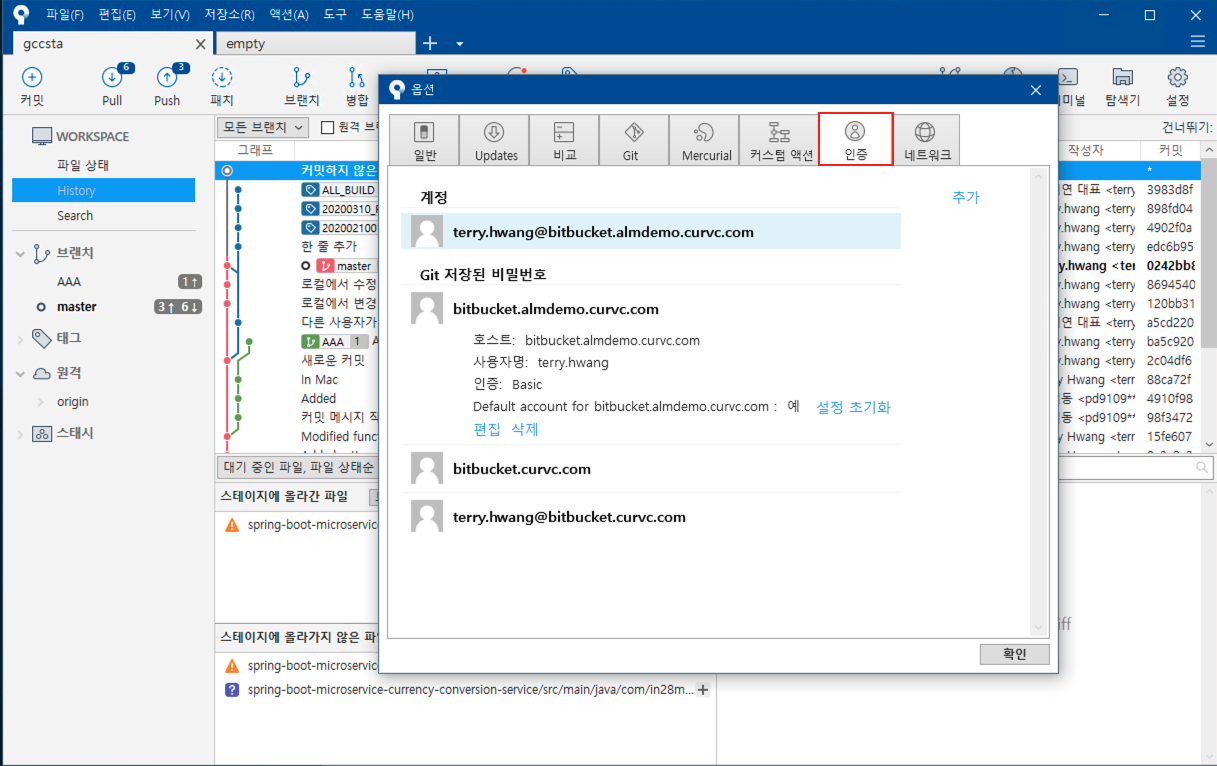The width and height of the screenshot is (1217, 766).
Task: Click the options dialog scrollbar down arrow
Action: pyautogui.click(x=1040, y=630)
